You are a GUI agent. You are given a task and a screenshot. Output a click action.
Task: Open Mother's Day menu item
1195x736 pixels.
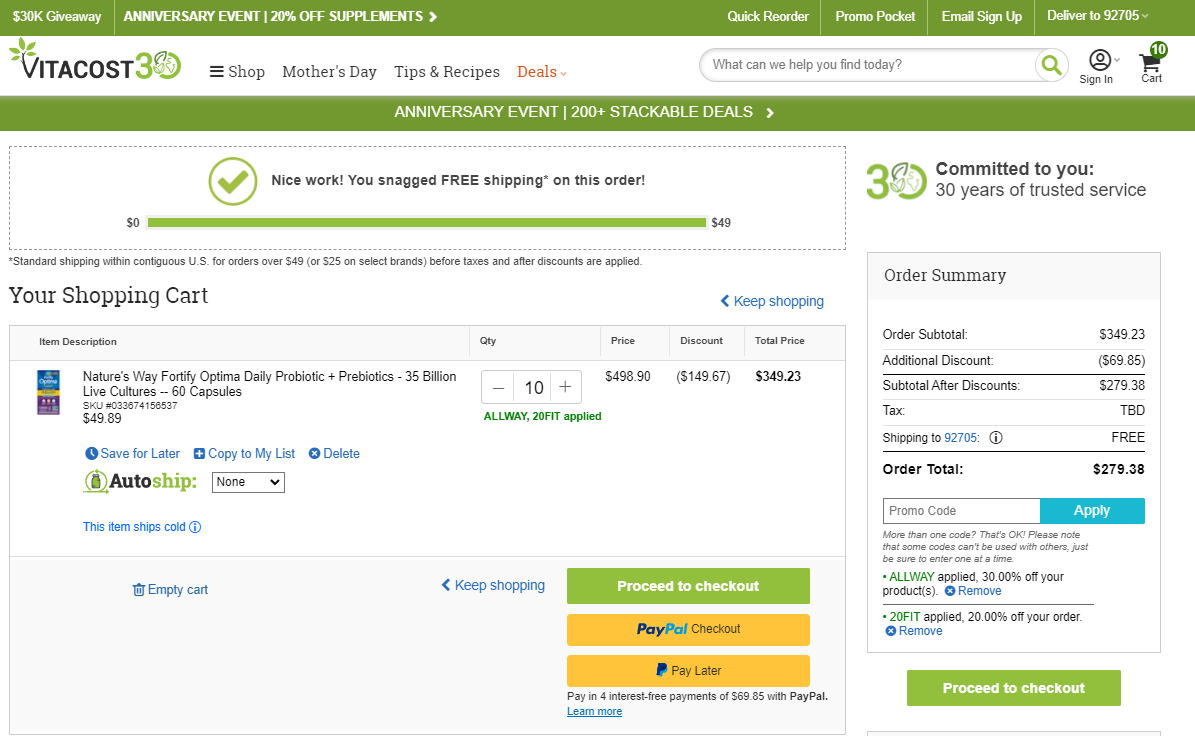329,72
